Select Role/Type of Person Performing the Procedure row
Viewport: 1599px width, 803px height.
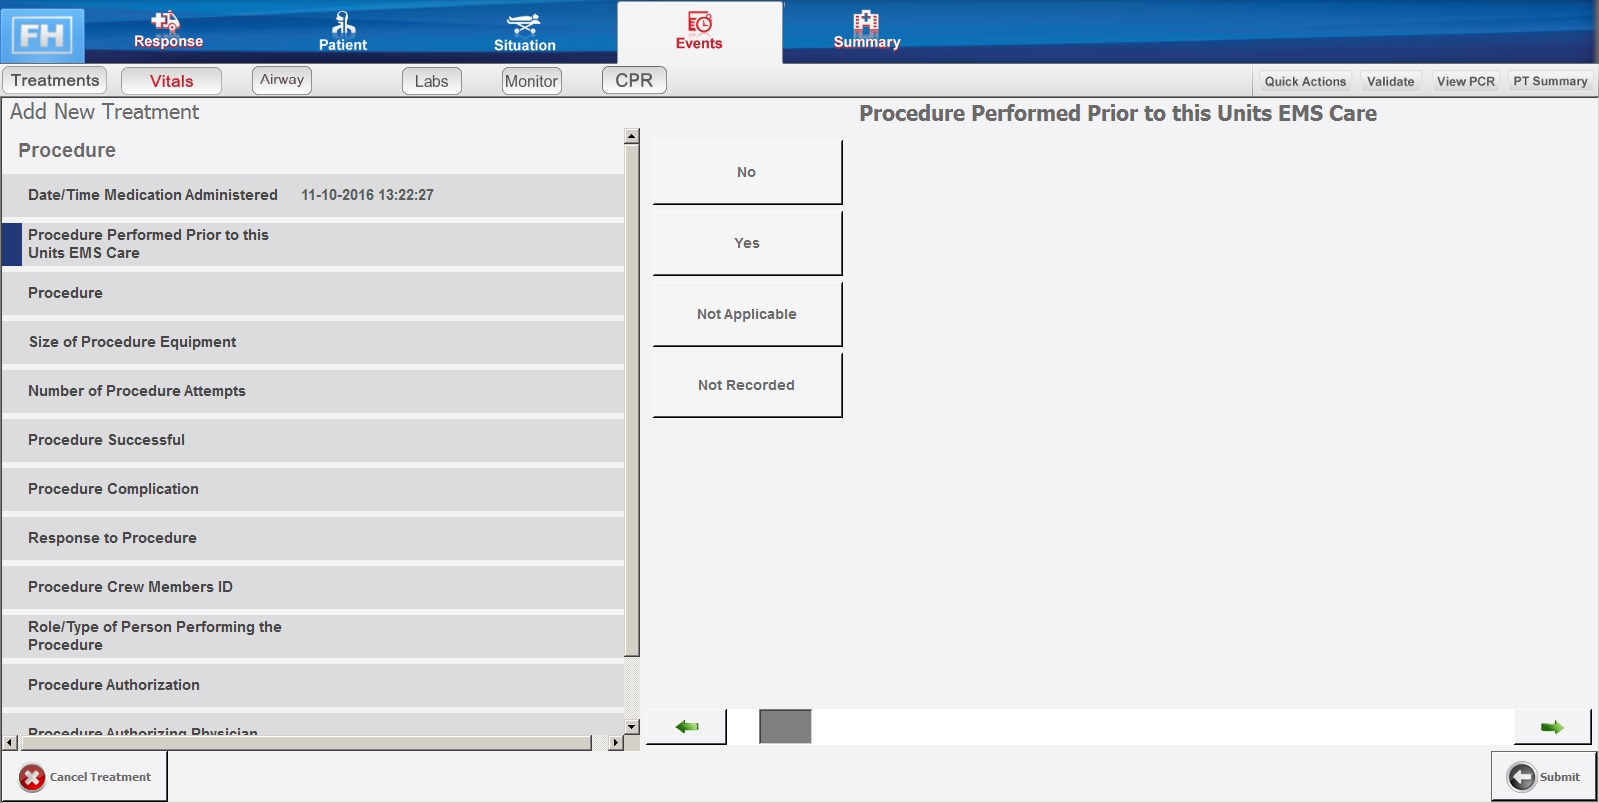[x=313, y=636]
